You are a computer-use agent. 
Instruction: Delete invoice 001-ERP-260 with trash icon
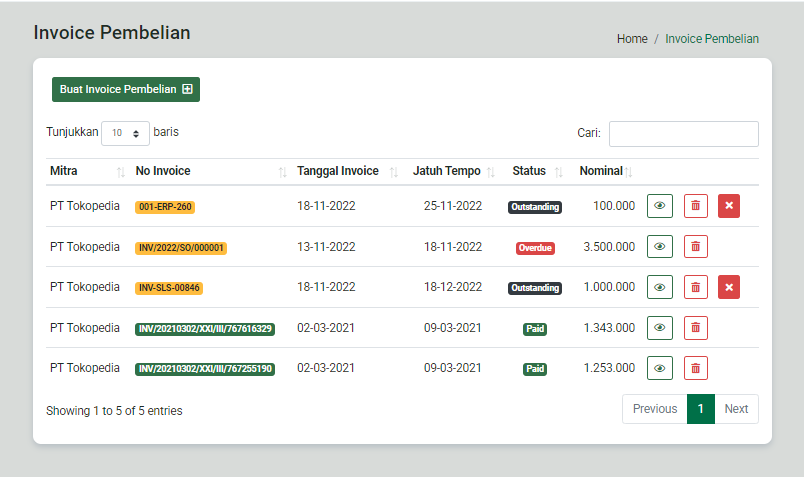(x=696, y=206)
